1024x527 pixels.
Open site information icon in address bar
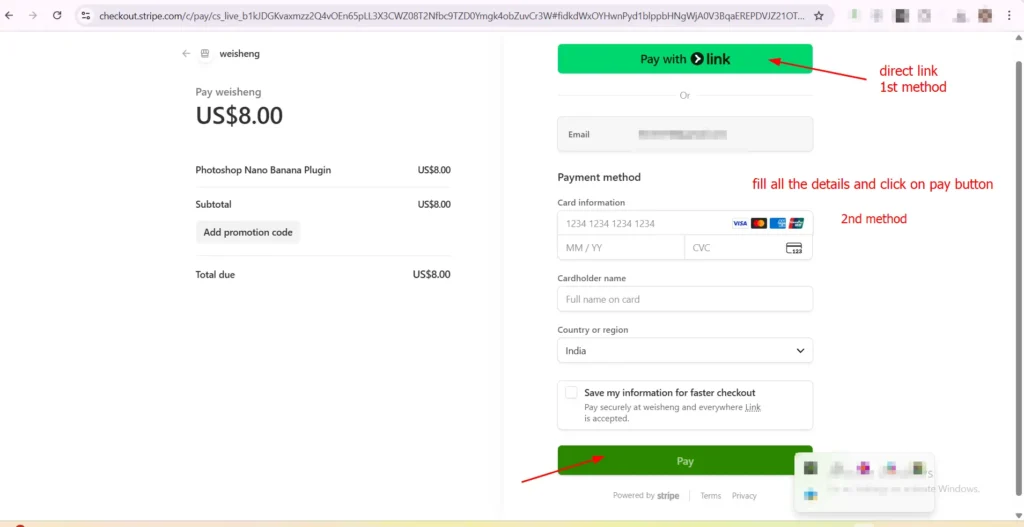click(86, 16)
